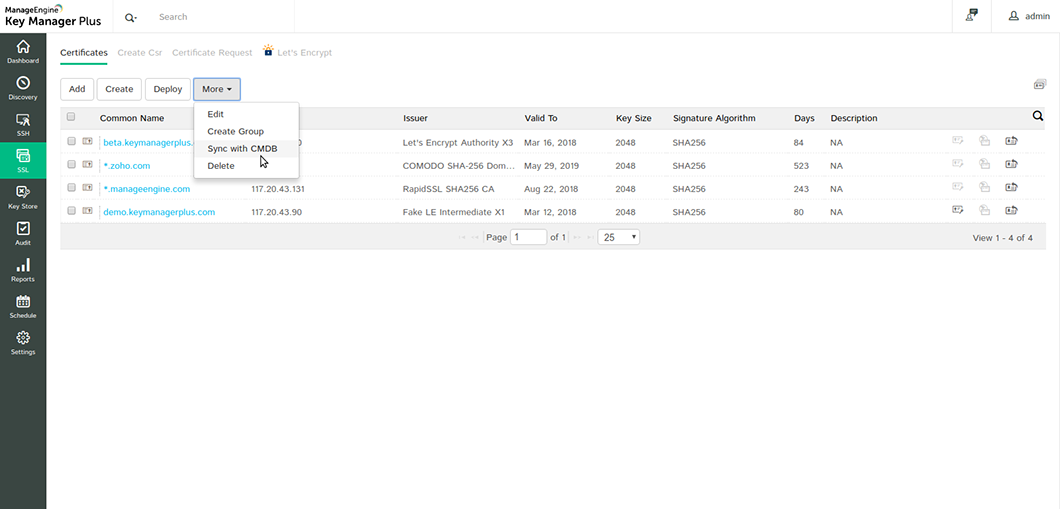Focus the top Search field

click(223, 17)
